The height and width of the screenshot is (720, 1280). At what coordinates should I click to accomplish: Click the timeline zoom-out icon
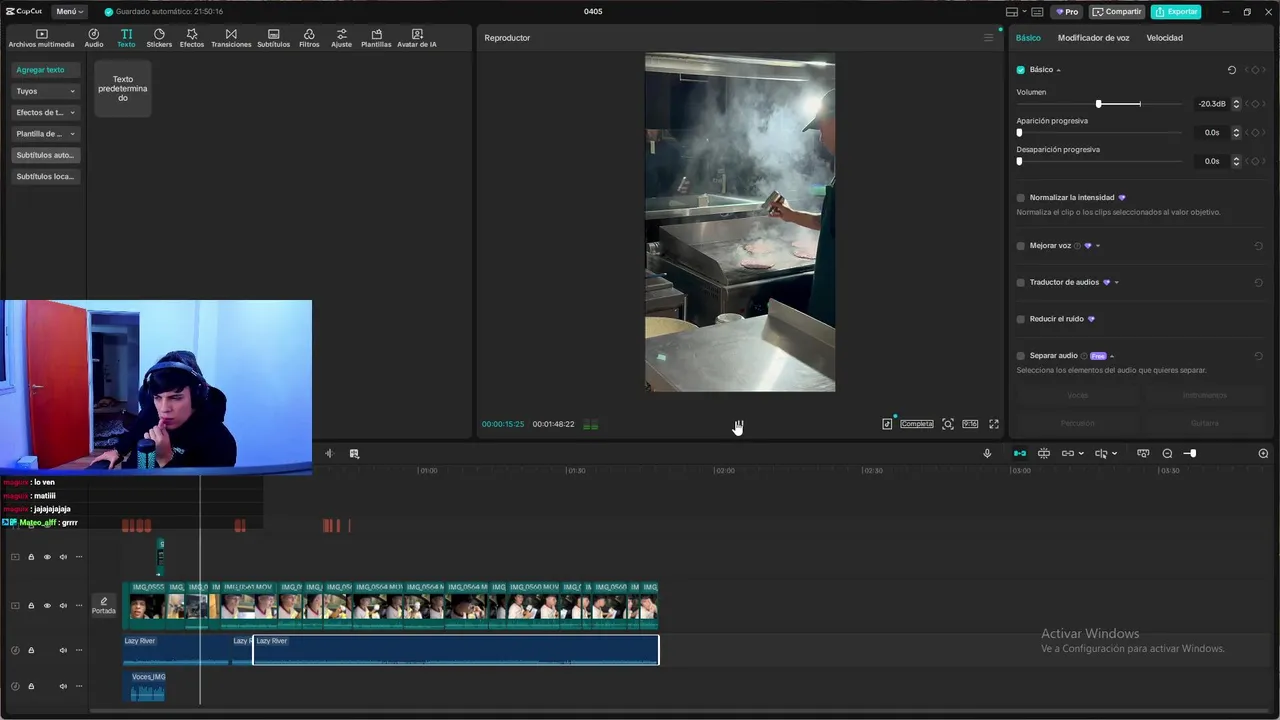coord(1167,454)
